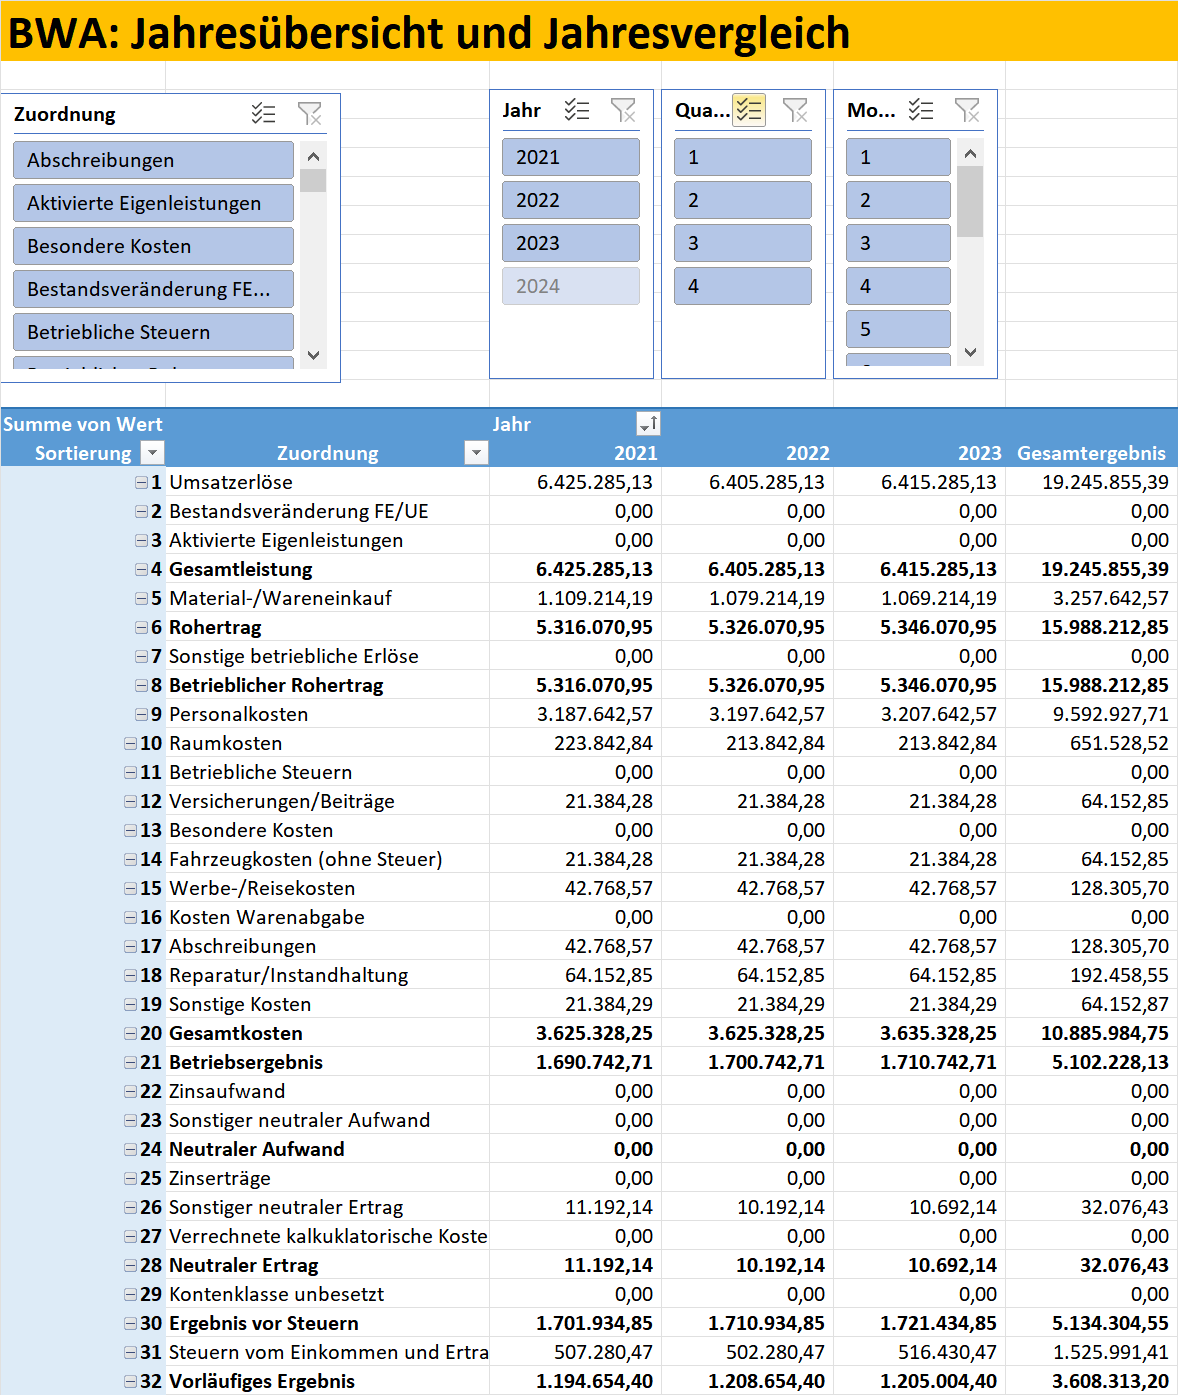
Task: Clear the filter on the Jahr slicer
Action: click(x=623, y=110)
